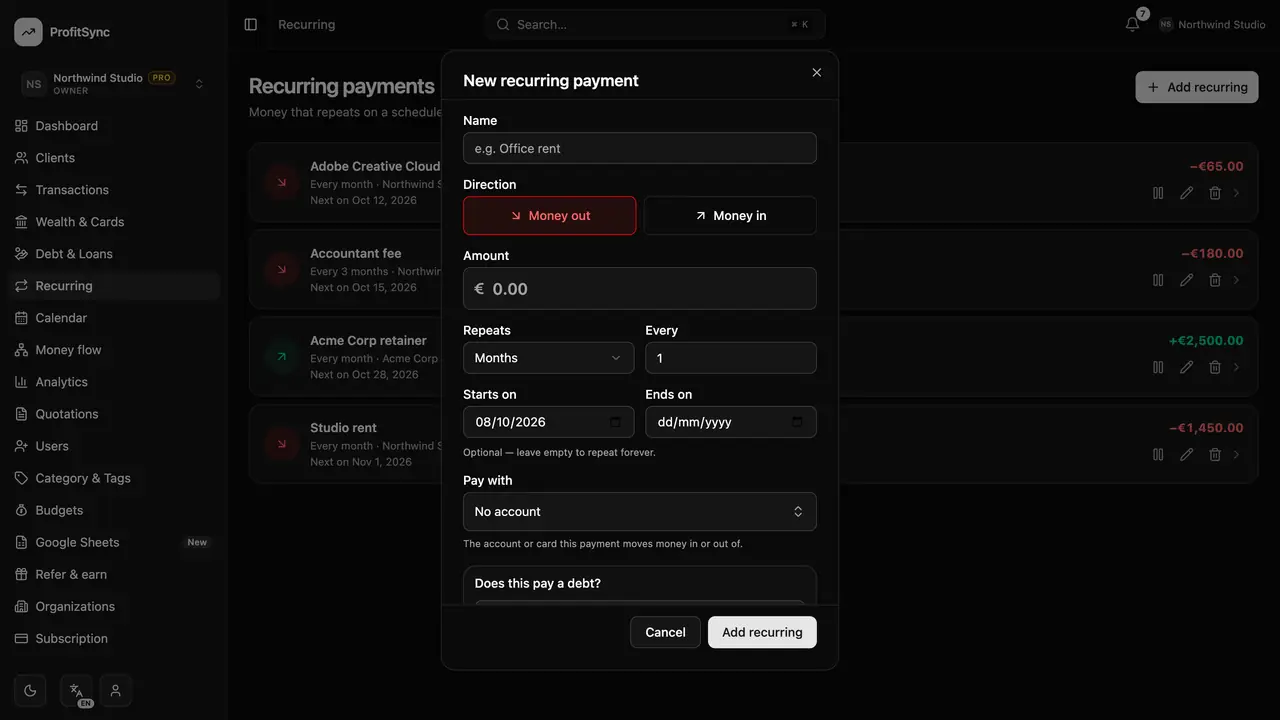Pause the Adobe Creative Cloud recurring payment

pos(1158,193)
